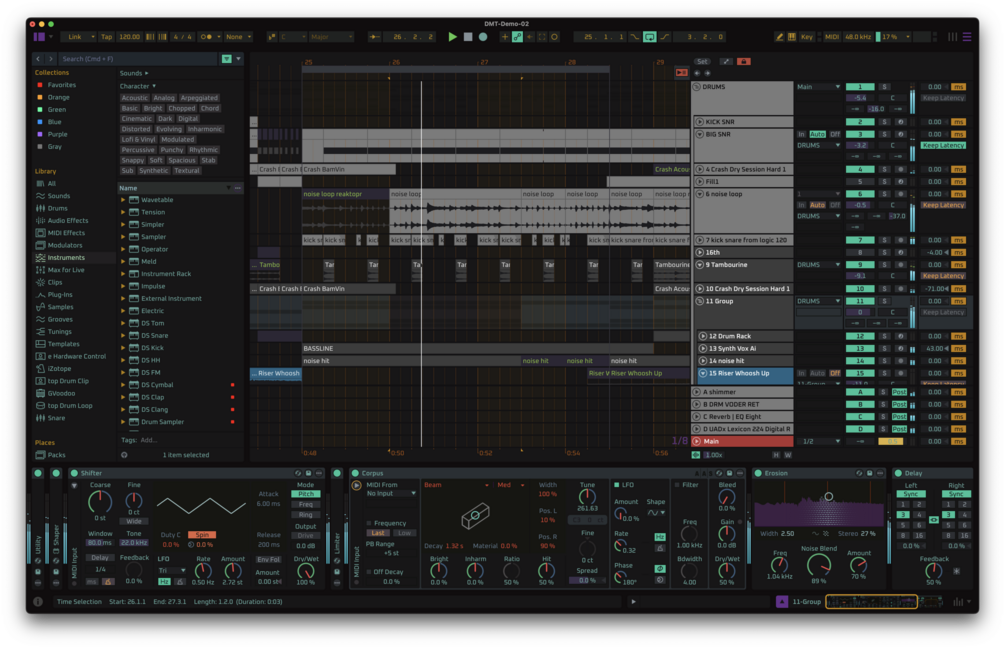The image size is (1005, 648).
Task: Enable the Corpus Filter checkbox
Action: [677, 485]
